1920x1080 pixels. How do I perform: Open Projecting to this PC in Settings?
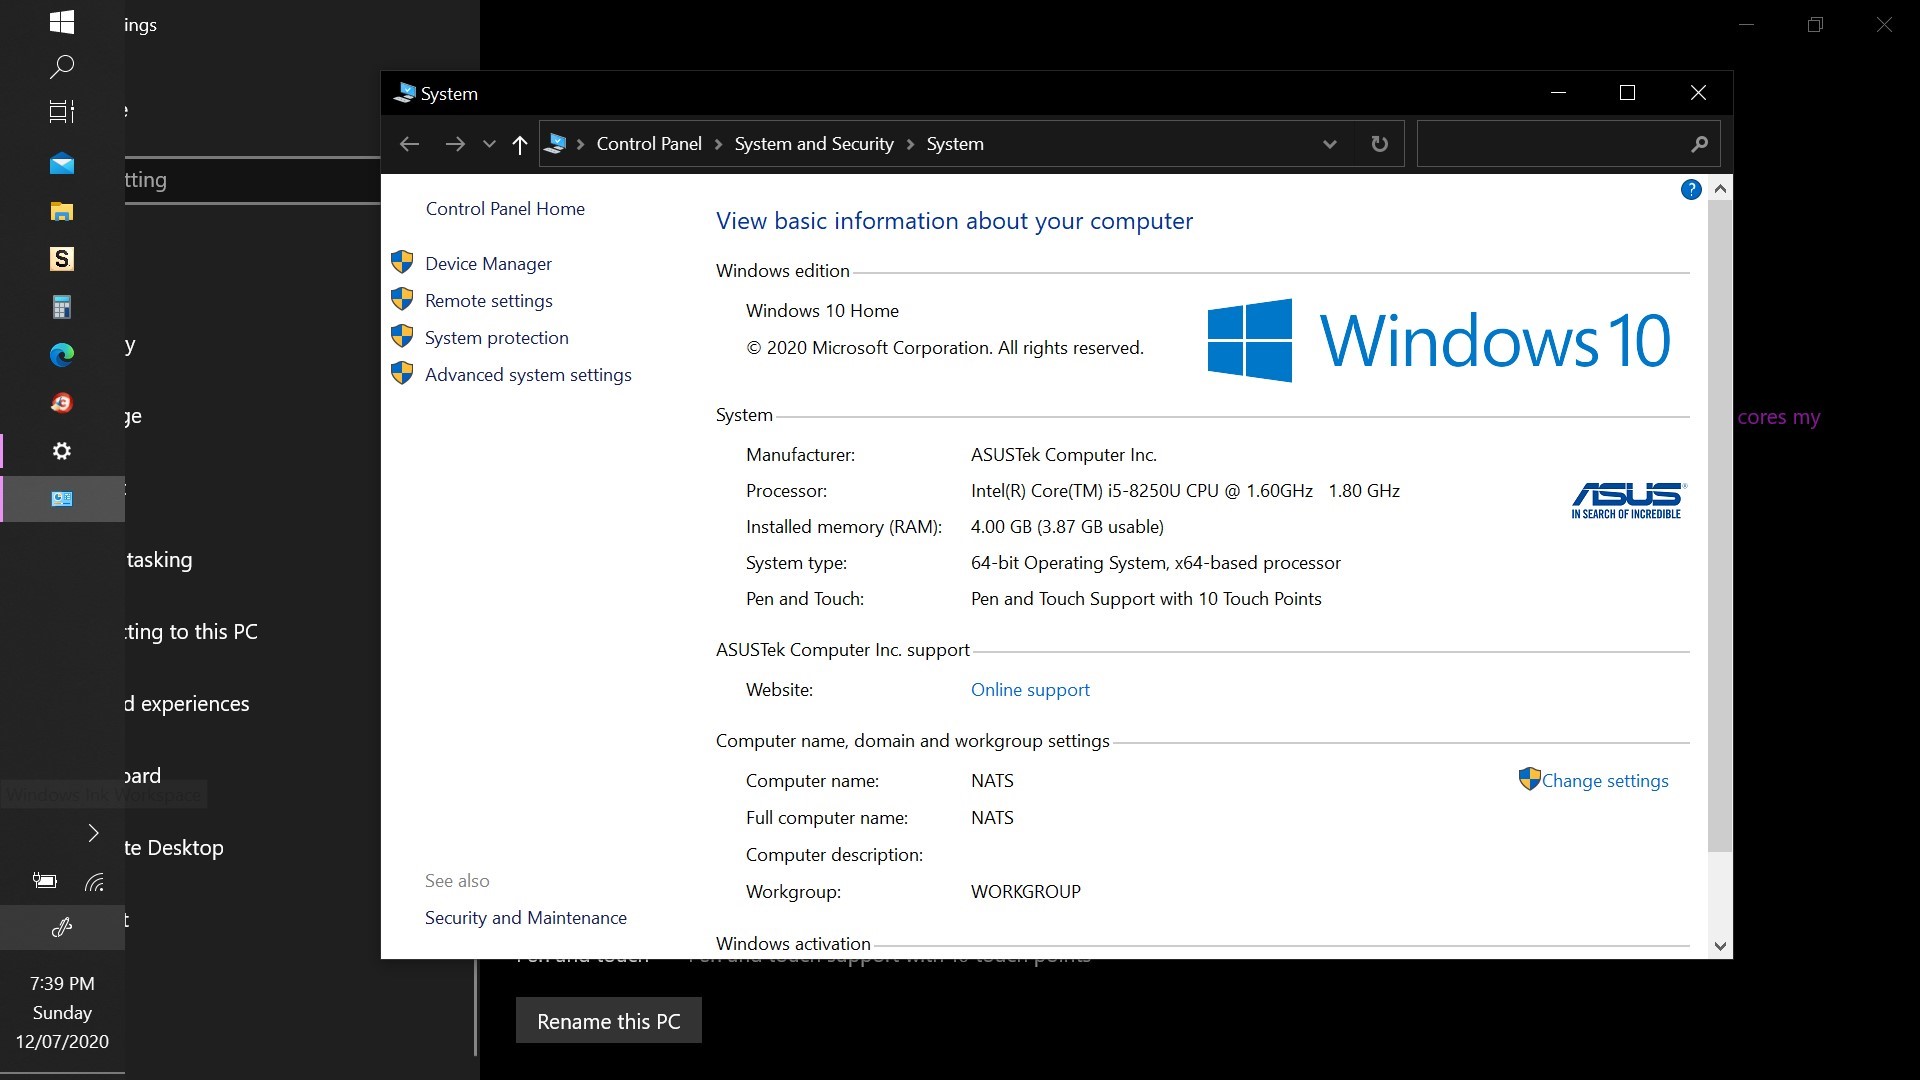click(191, 632)
